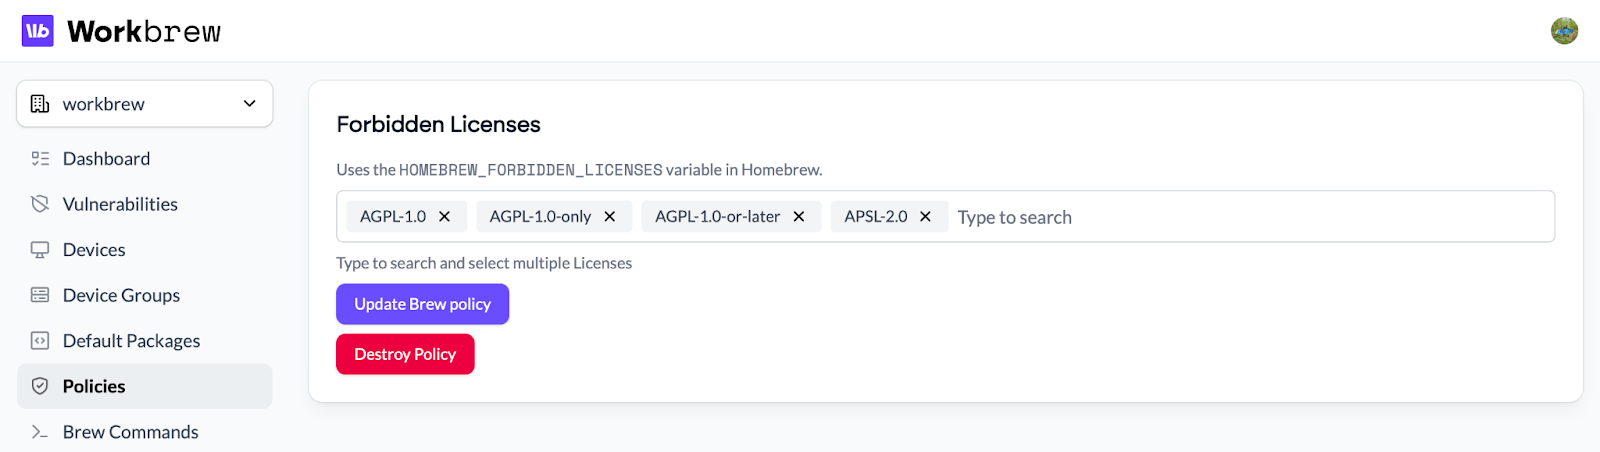Expand the workbrew workspace dropdown
The height and width of the screenshot is (452, 1600).
pyautogui.click(x=250, y=104)
